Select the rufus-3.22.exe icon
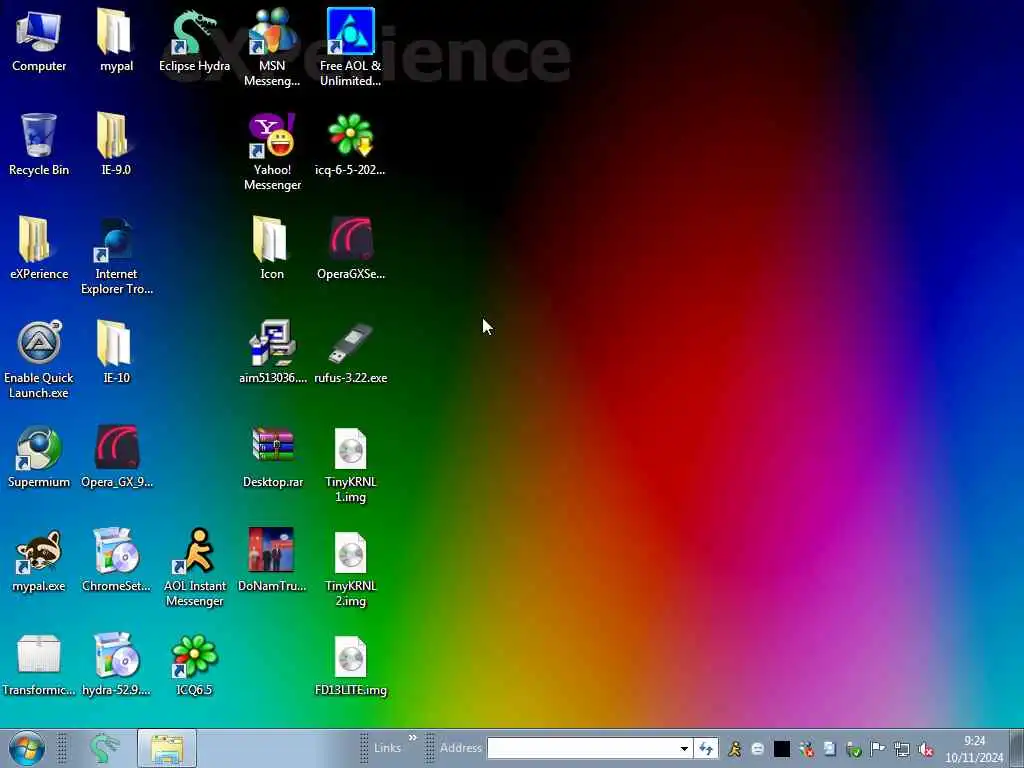 (350, 353)
